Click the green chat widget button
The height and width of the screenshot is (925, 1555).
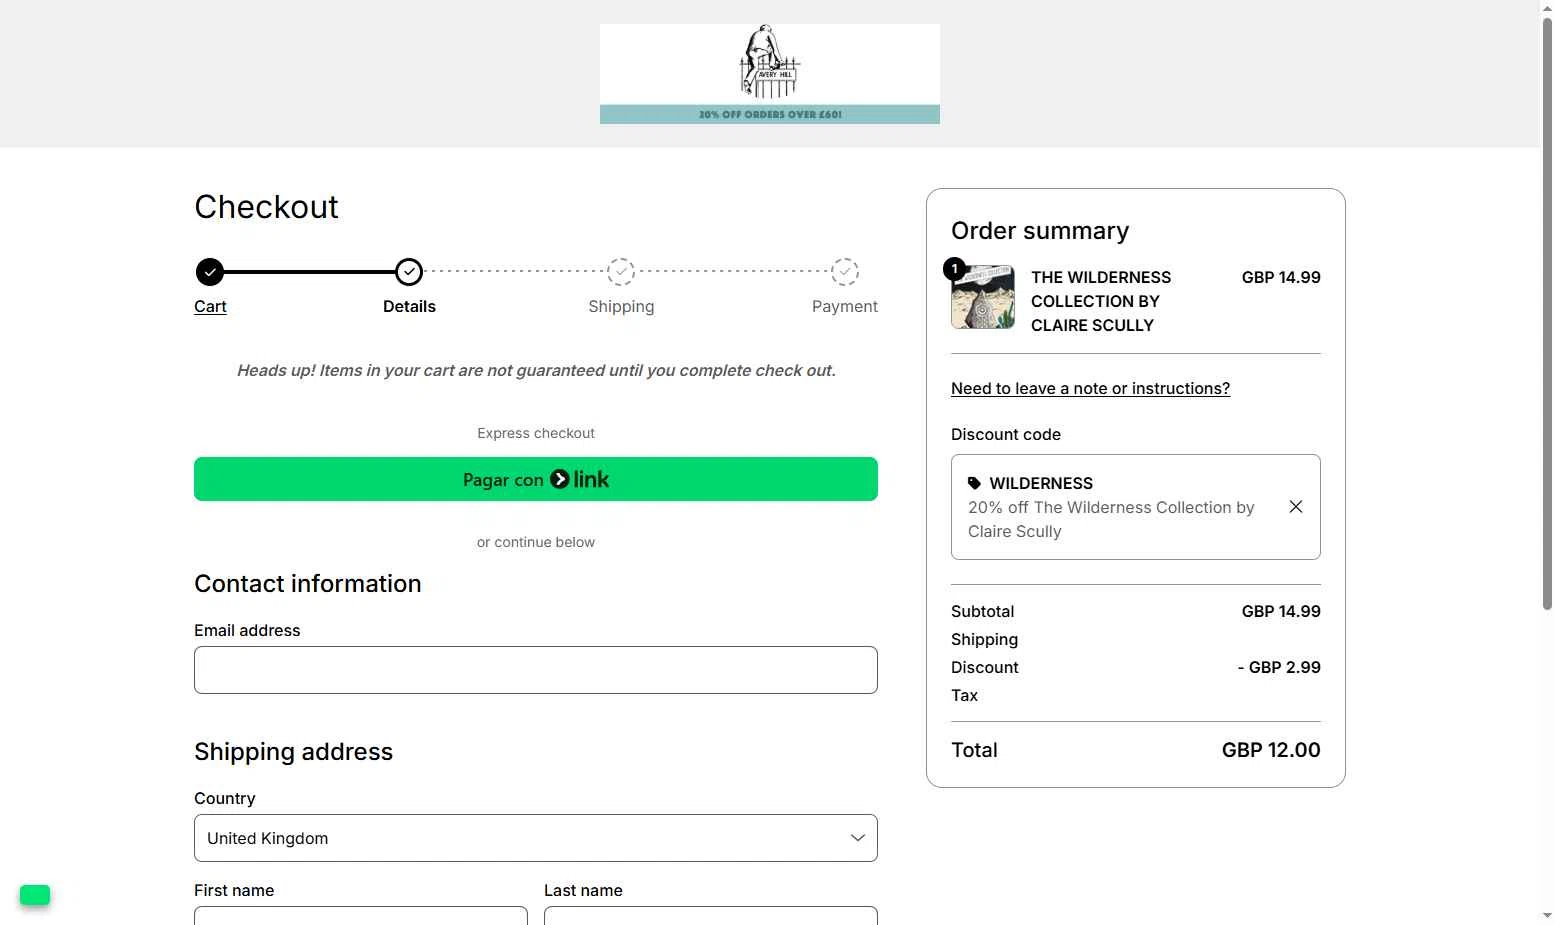point(35,895)
